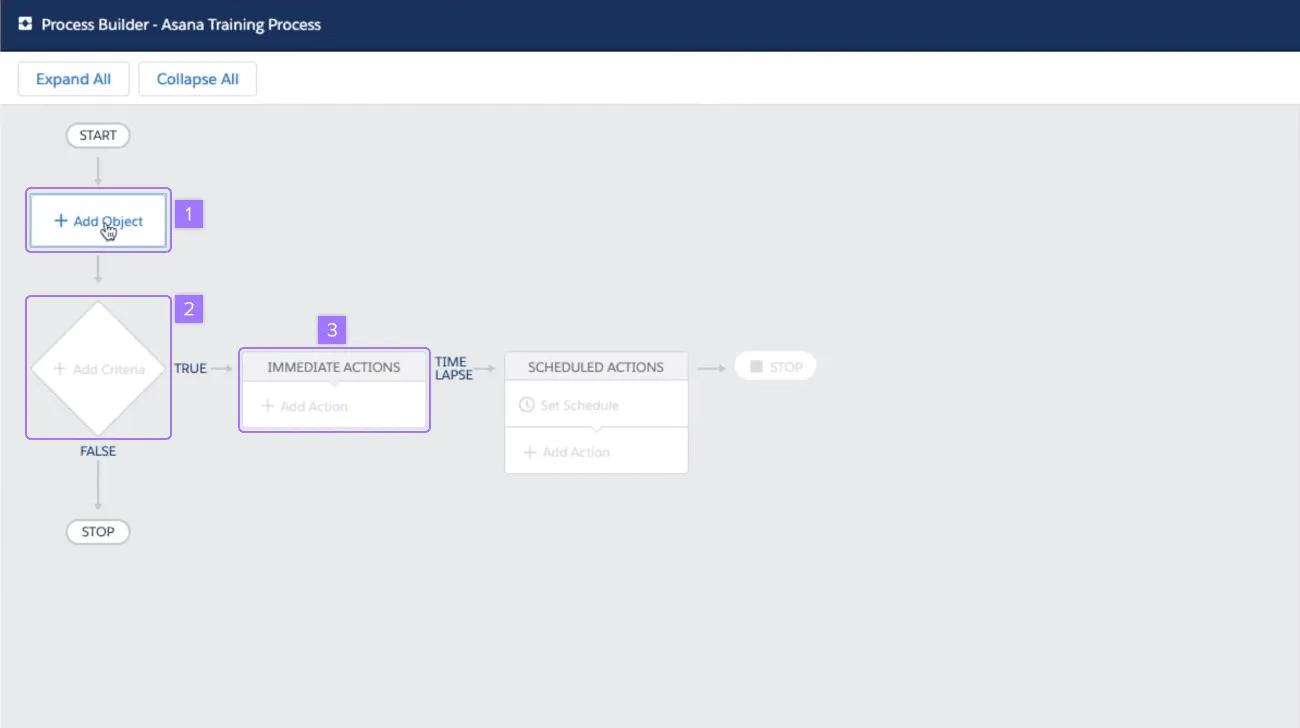Screen dimensions: 1300x728
Task: Open the Add Object panel
Action: [x=97, y=221]
